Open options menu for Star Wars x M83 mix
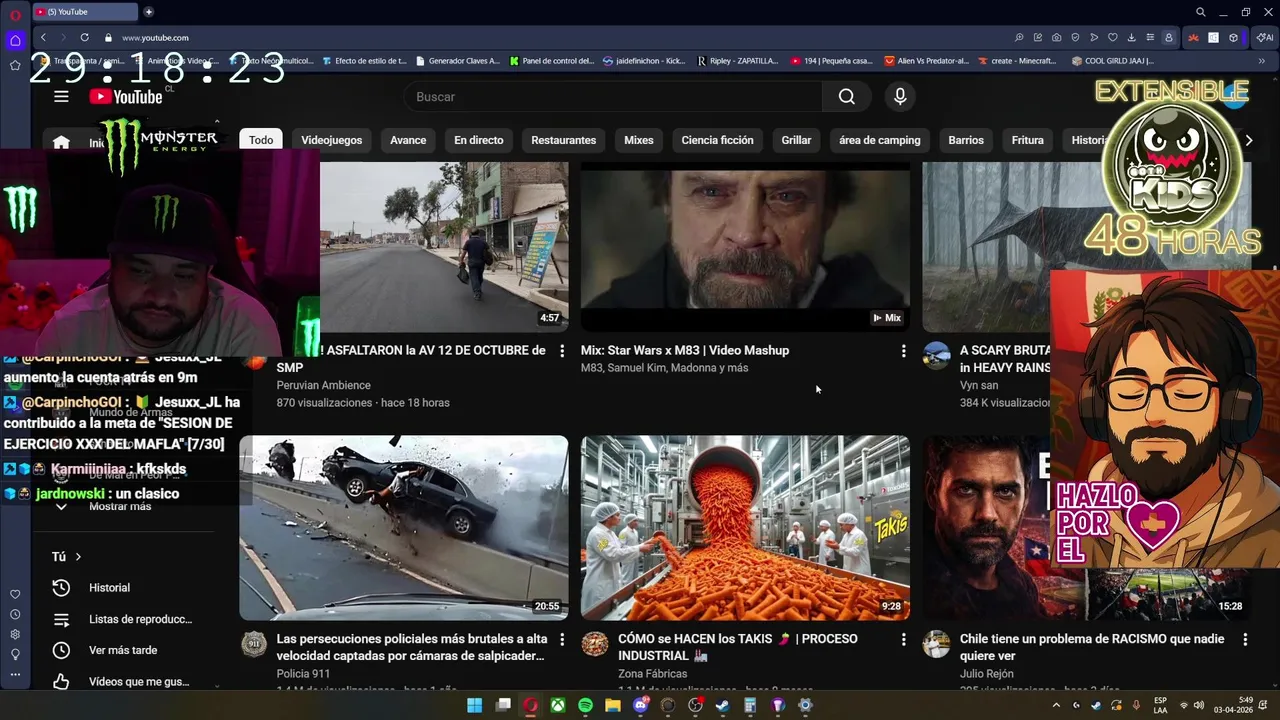The image size is (1280, 720). 903,351
